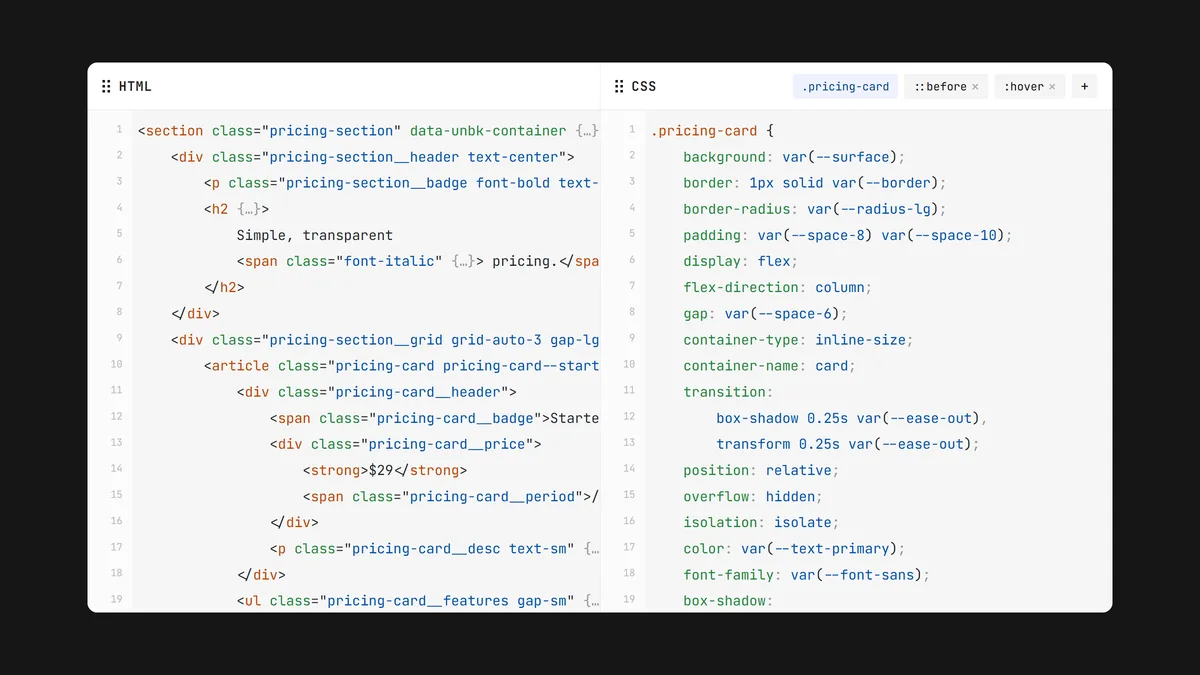Click the "column" flex-direction value
This screenshot has height=675, width=1200.
click(840, 287)
